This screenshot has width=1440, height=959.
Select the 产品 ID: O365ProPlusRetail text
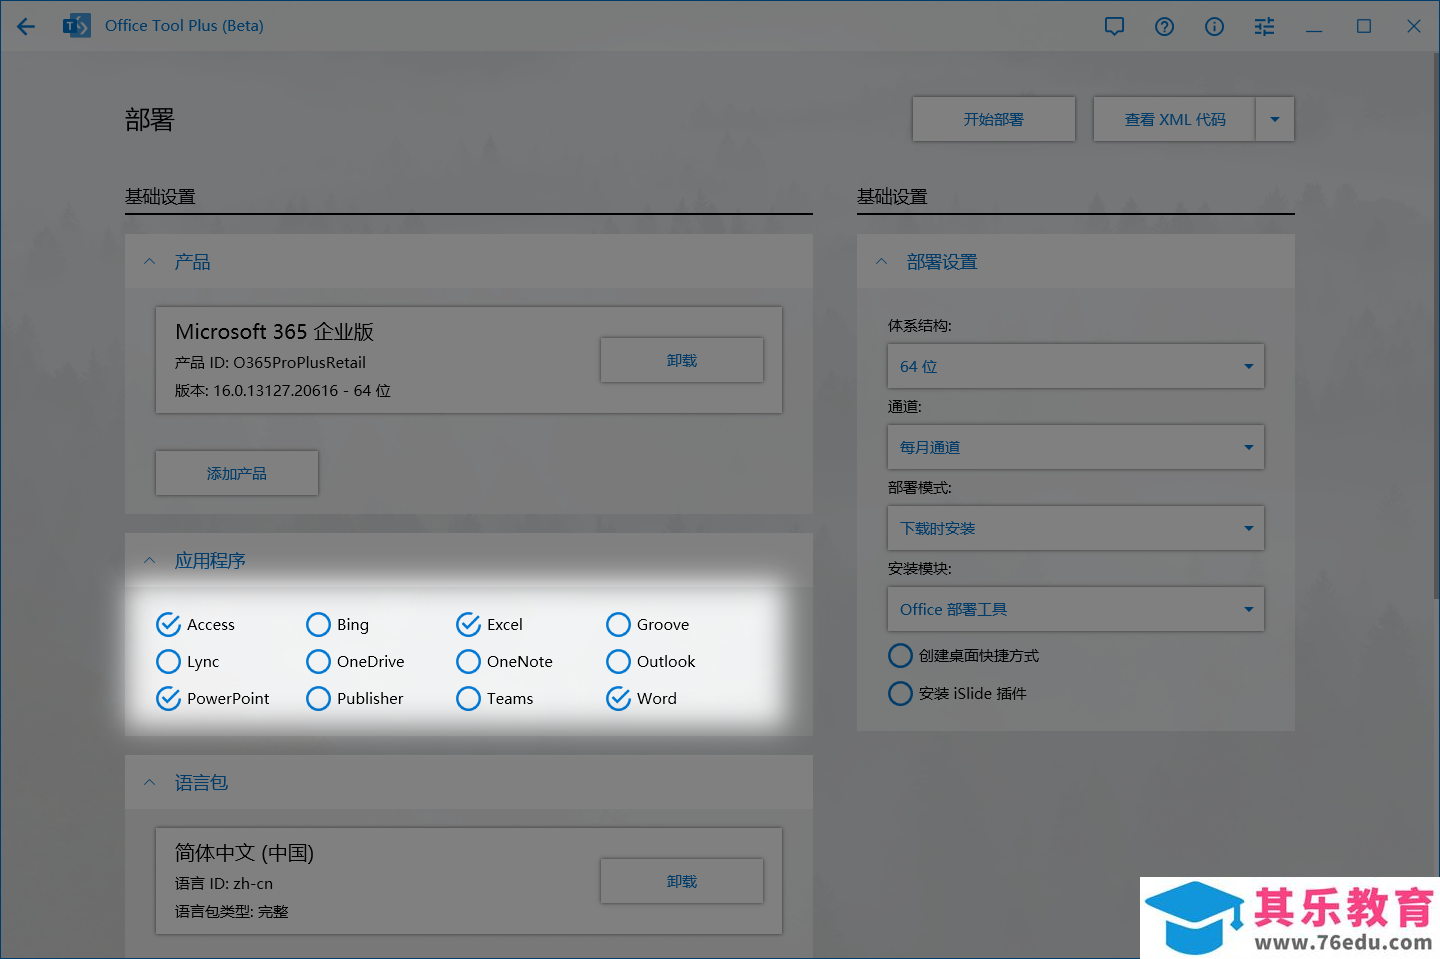pos(270,362)
